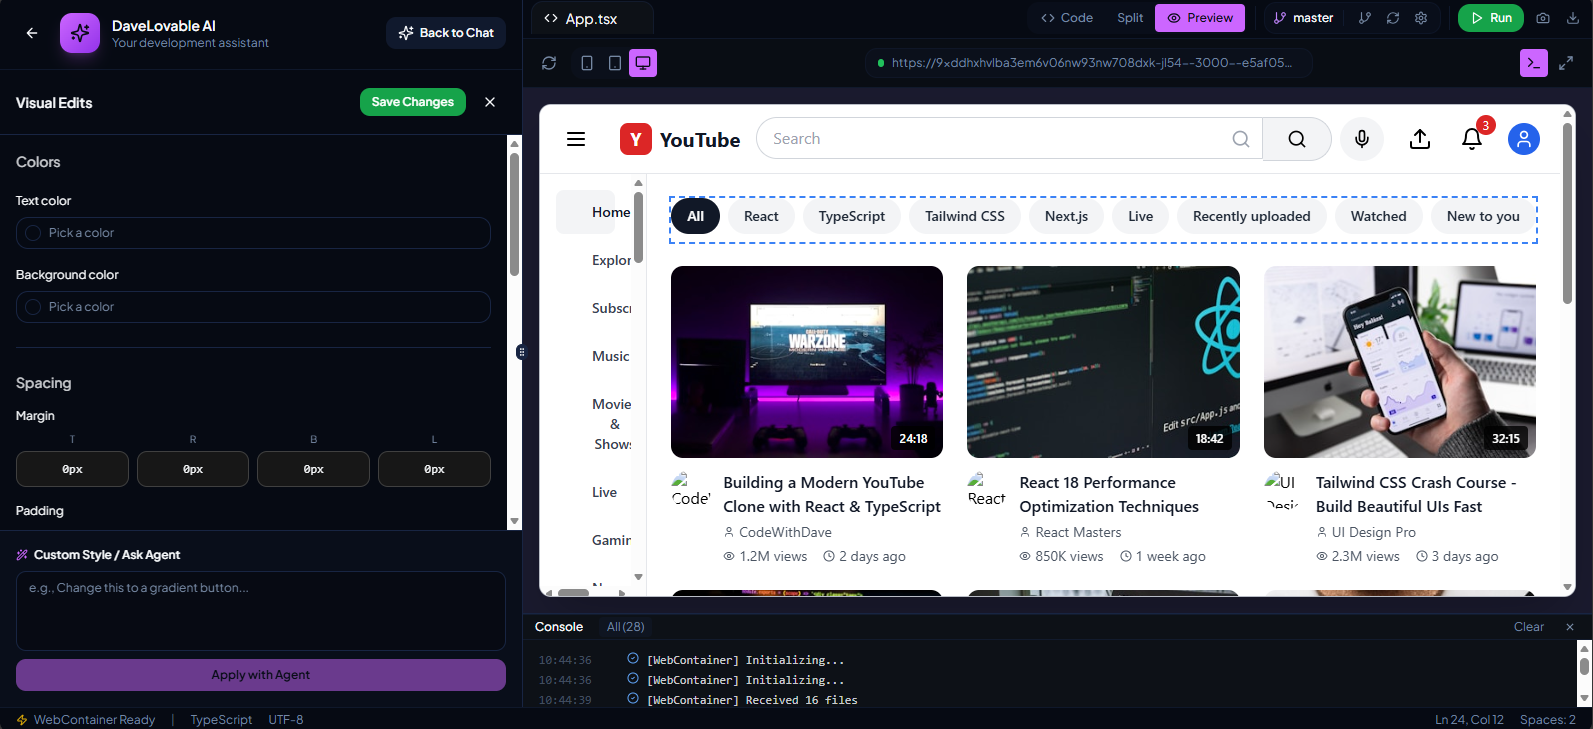Select the TypeScript filter chip
This screenshot has width=1593, height=729.
pyautogui.click(x=852, y=216)
